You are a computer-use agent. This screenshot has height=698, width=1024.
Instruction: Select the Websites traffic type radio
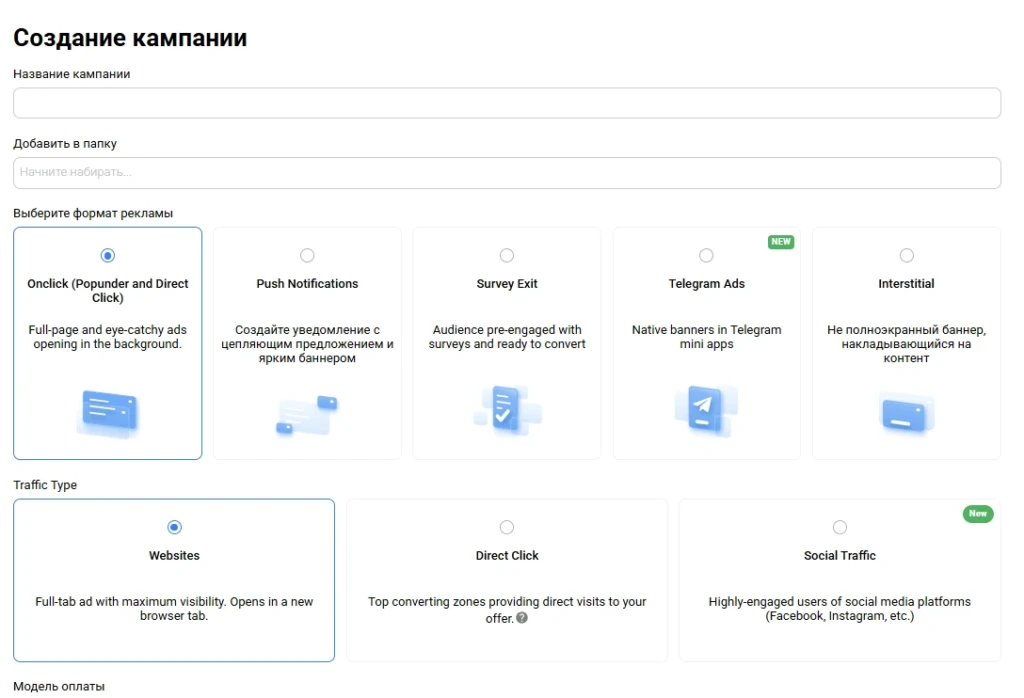(174, 527)
